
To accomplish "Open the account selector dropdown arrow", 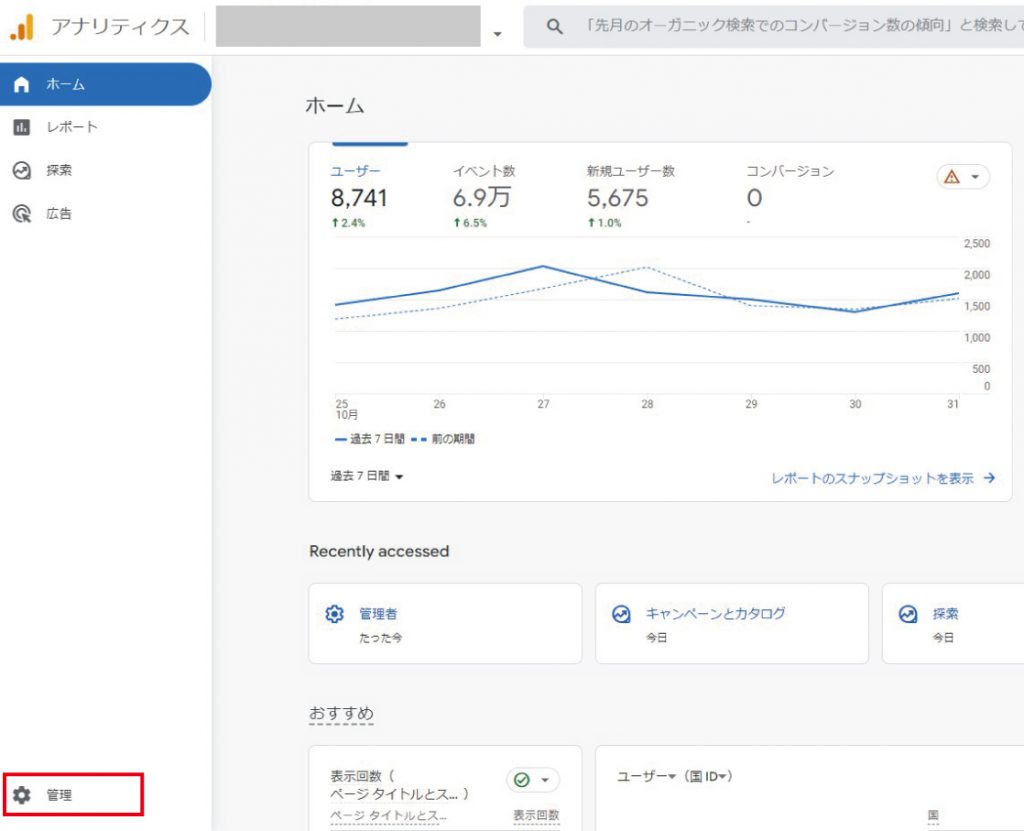I will point(498,33).
